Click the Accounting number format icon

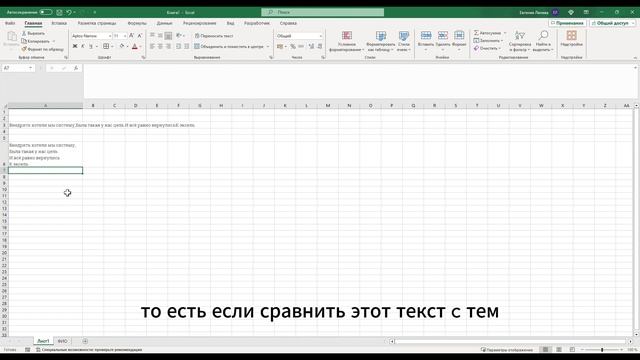(x=280, y=47)
